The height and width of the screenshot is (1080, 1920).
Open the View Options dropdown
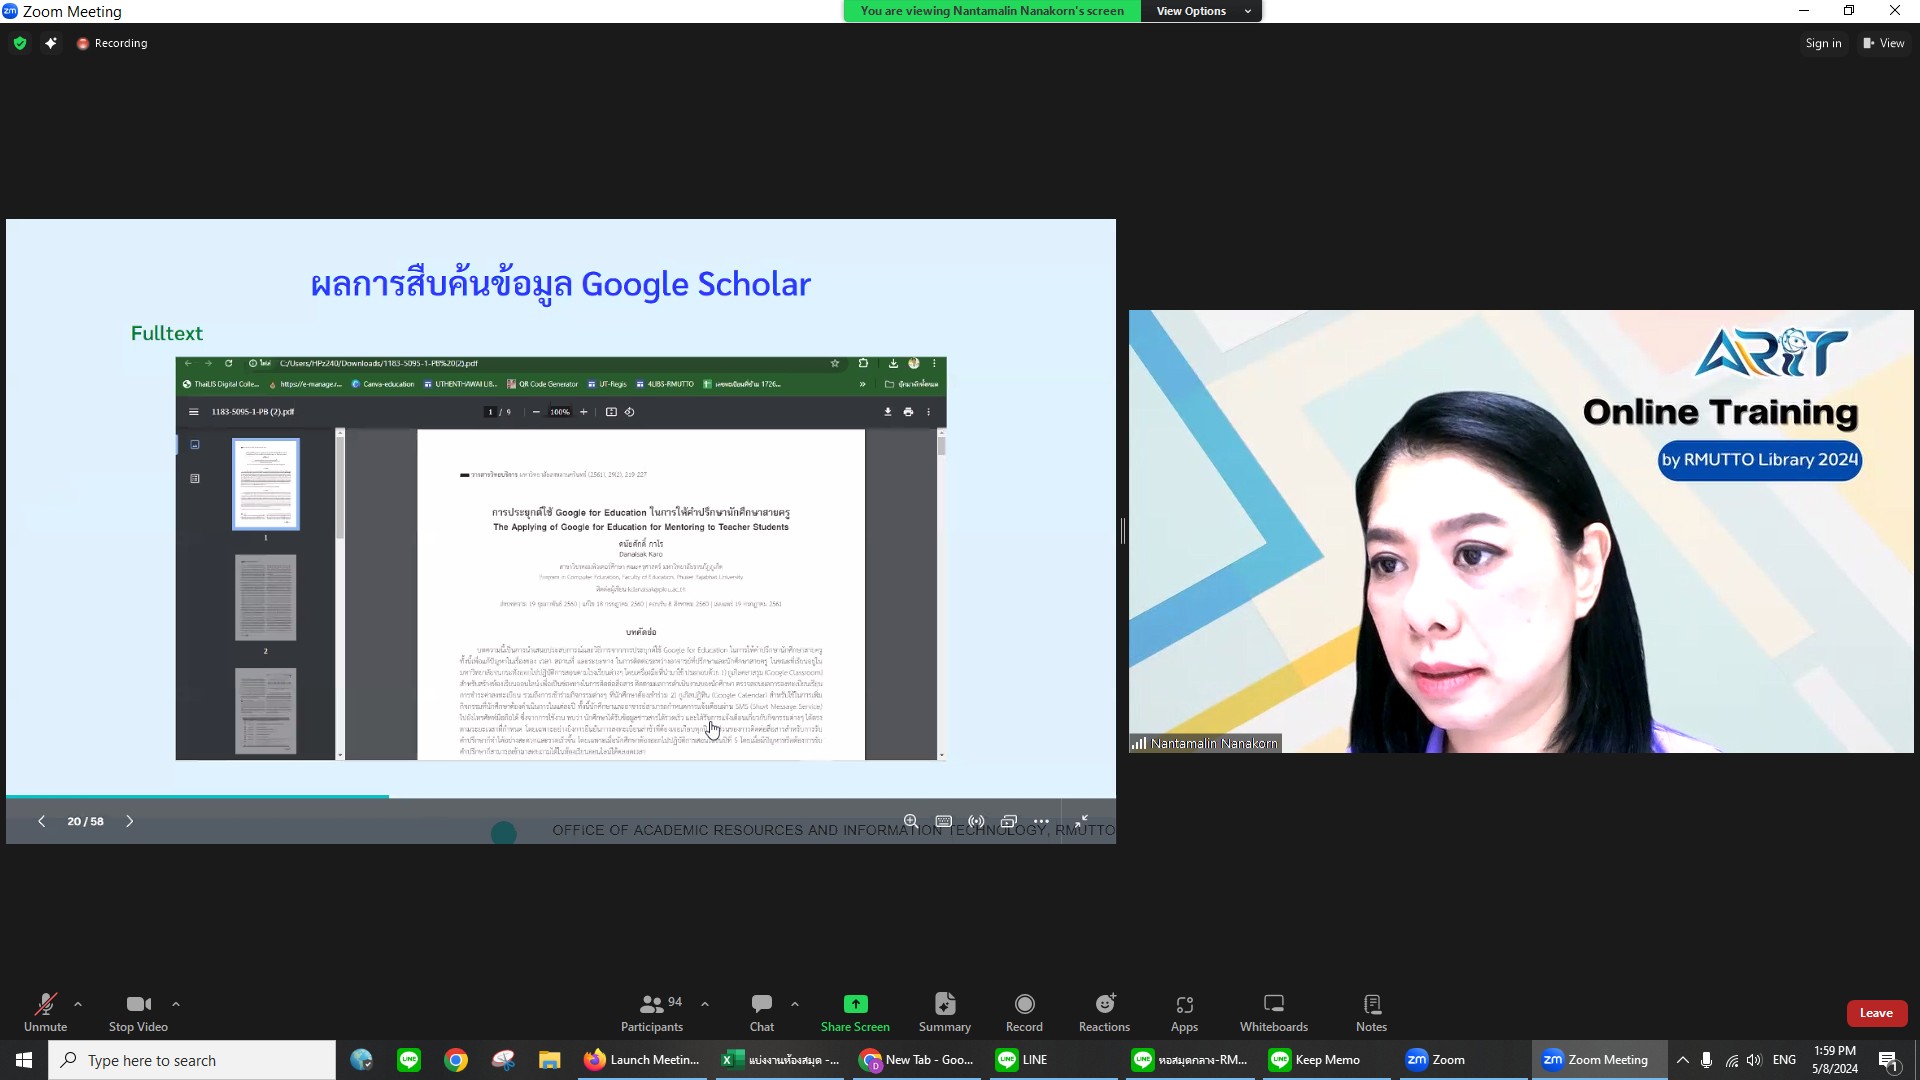(1201, 11)
